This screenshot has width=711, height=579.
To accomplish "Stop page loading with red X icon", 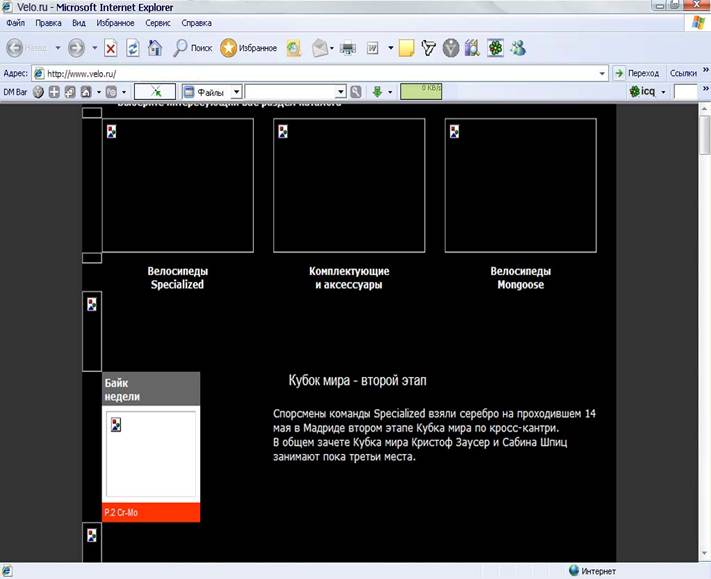I will pos(111,48).
